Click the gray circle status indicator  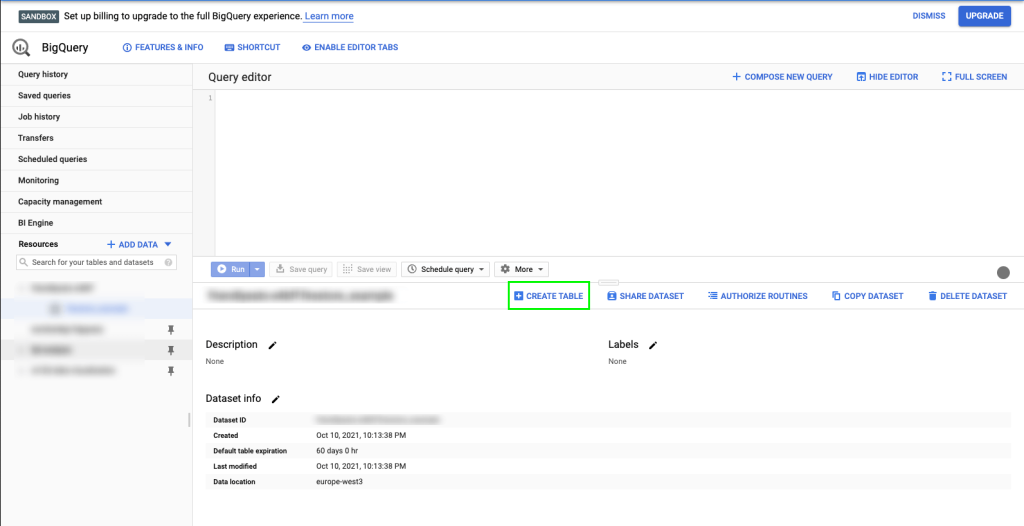1003,272
